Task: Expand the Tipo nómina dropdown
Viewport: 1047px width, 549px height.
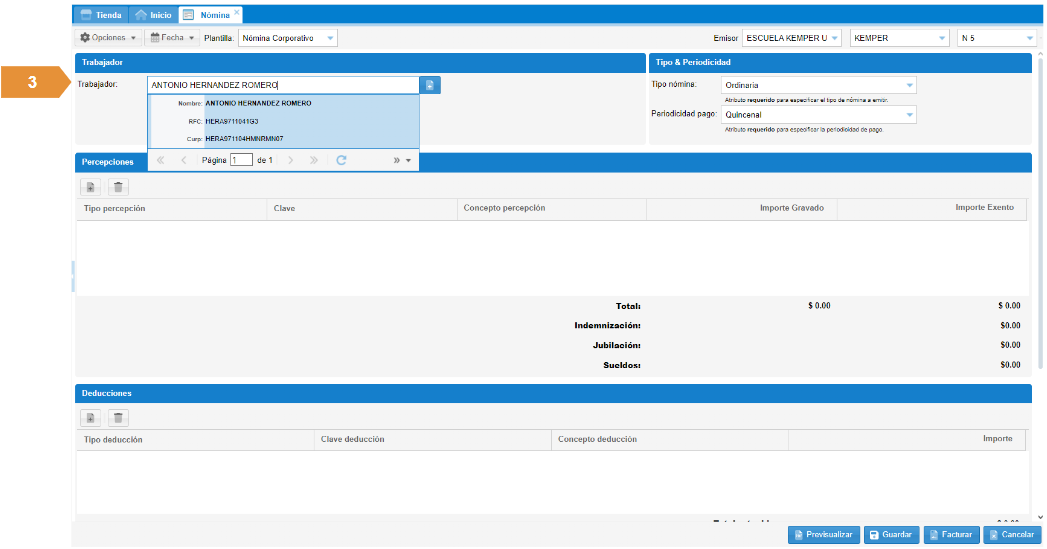Action: (909, 86)
